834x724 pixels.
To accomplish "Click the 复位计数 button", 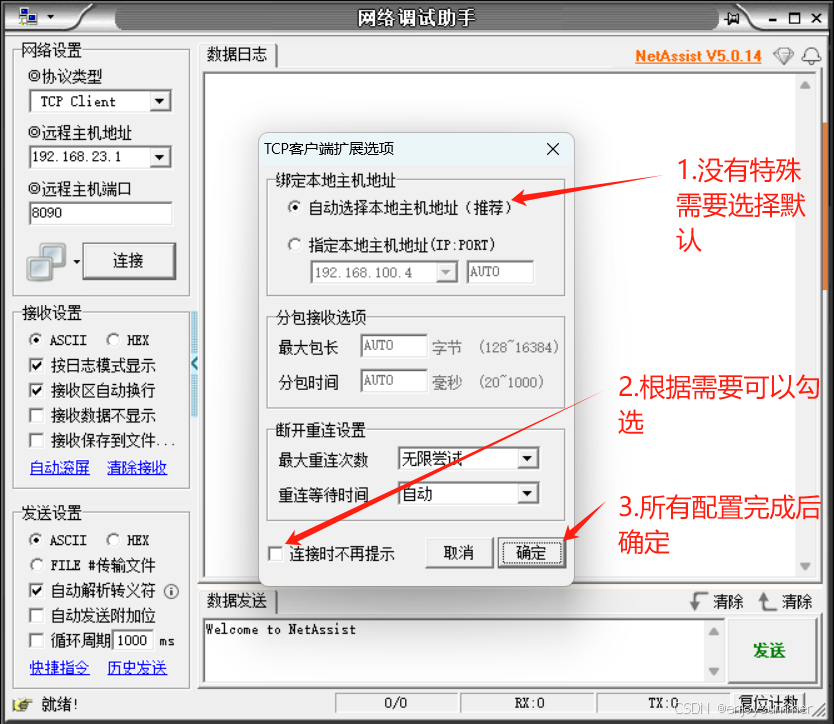I will (x=770, y=703).
